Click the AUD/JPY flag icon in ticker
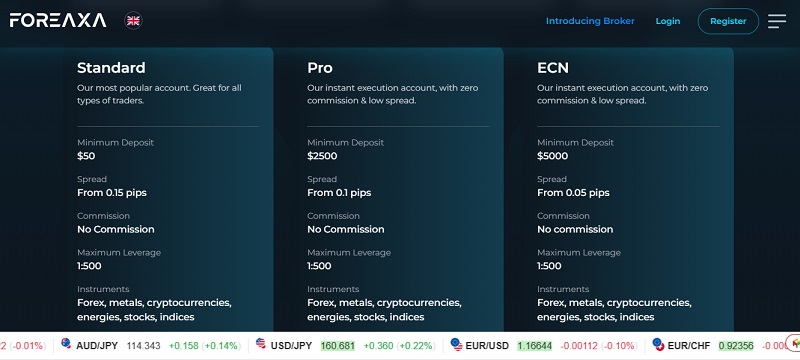Image resolution: width=800 pixels, height=360 pixels. tap(66, 344)
